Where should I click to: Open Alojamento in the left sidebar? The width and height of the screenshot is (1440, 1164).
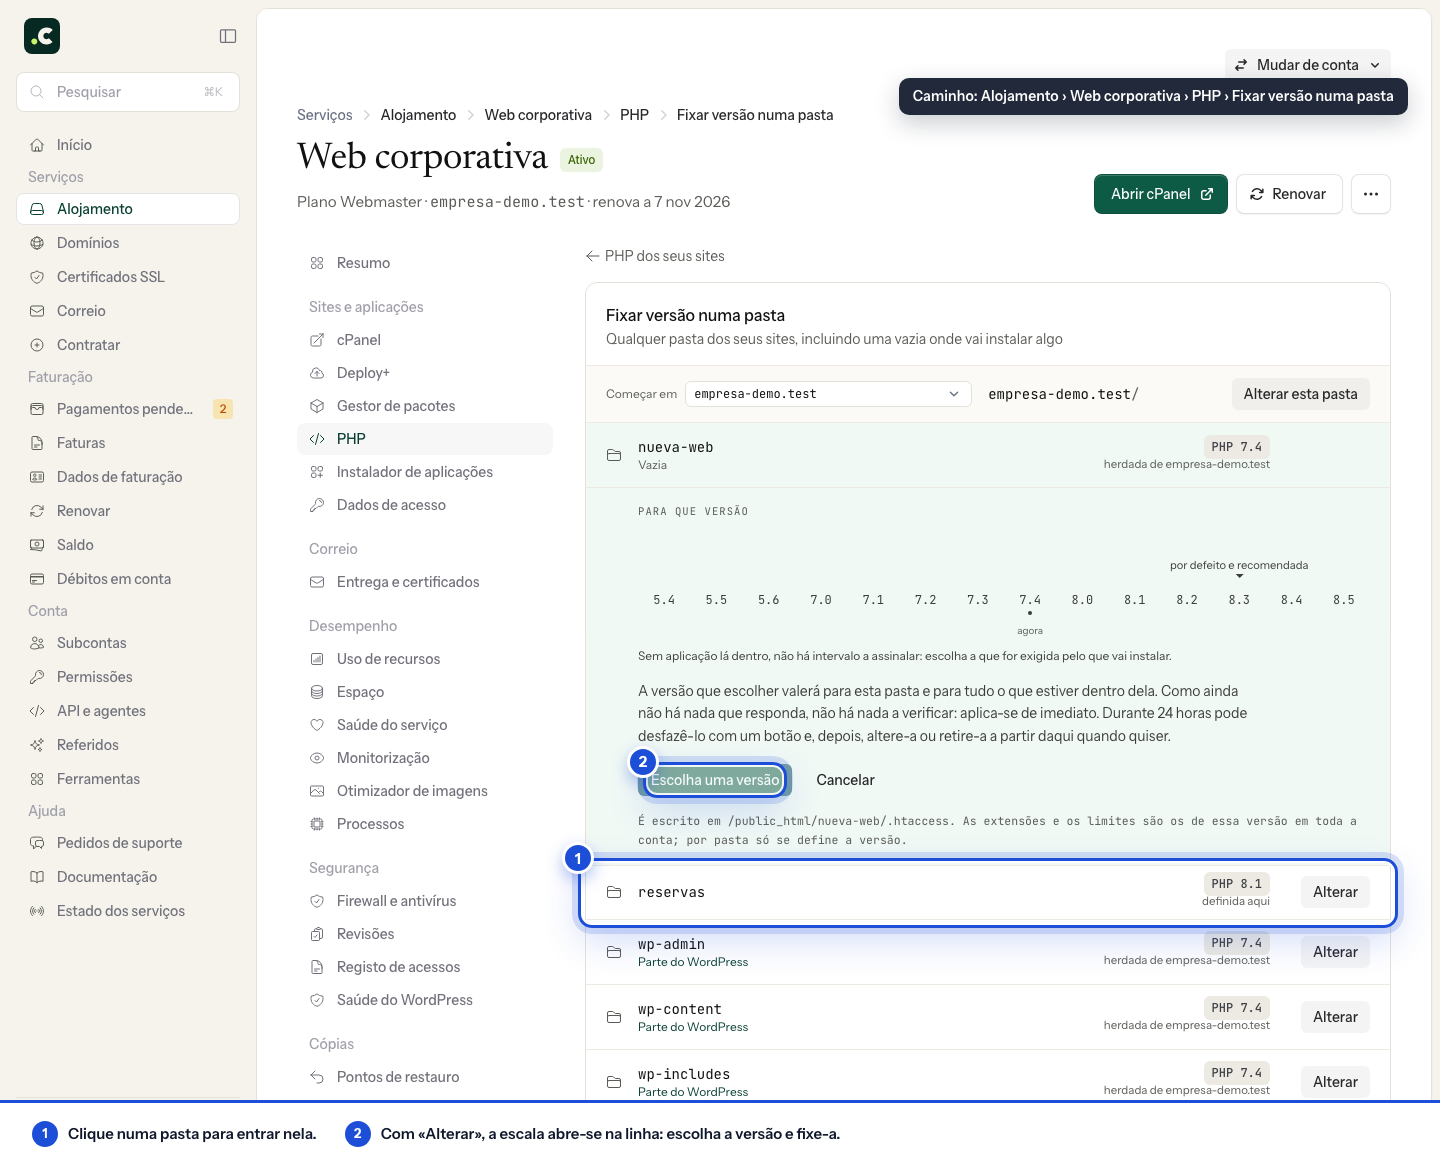[x=128, y=209]
